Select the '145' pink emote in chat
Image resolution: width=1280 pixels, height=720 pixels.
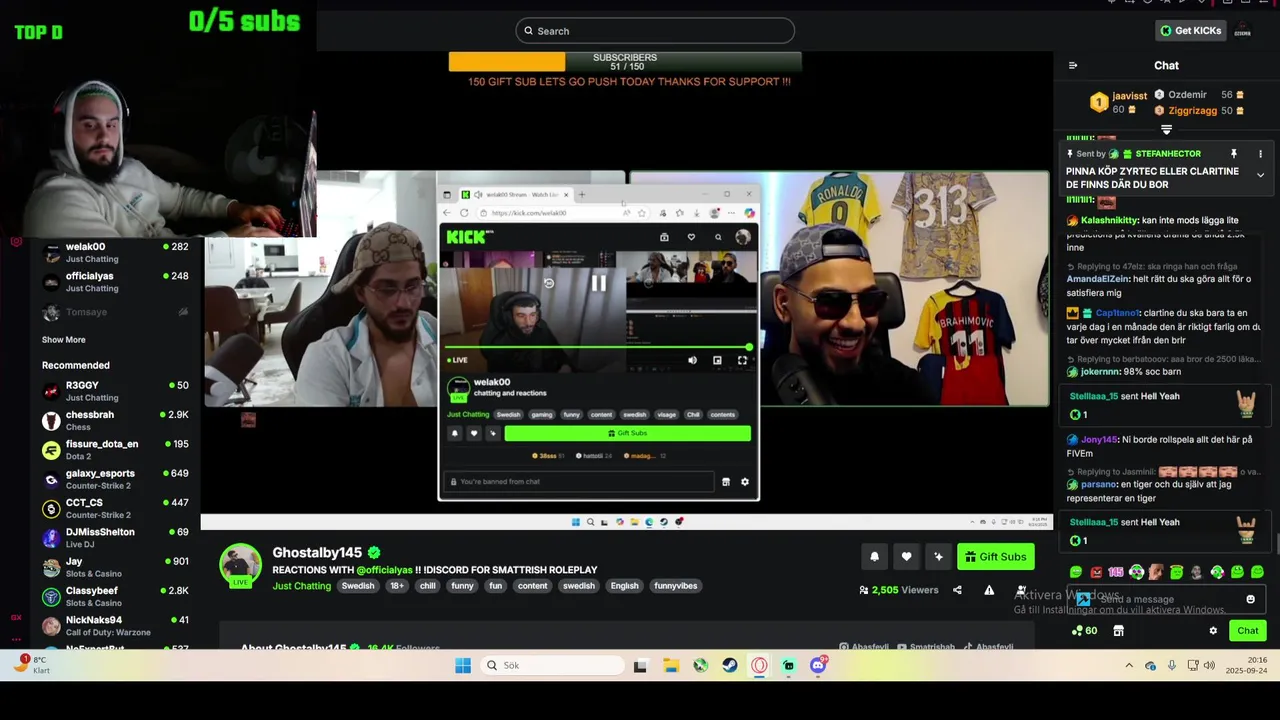pyautogui.click(x=1116, y=572)
